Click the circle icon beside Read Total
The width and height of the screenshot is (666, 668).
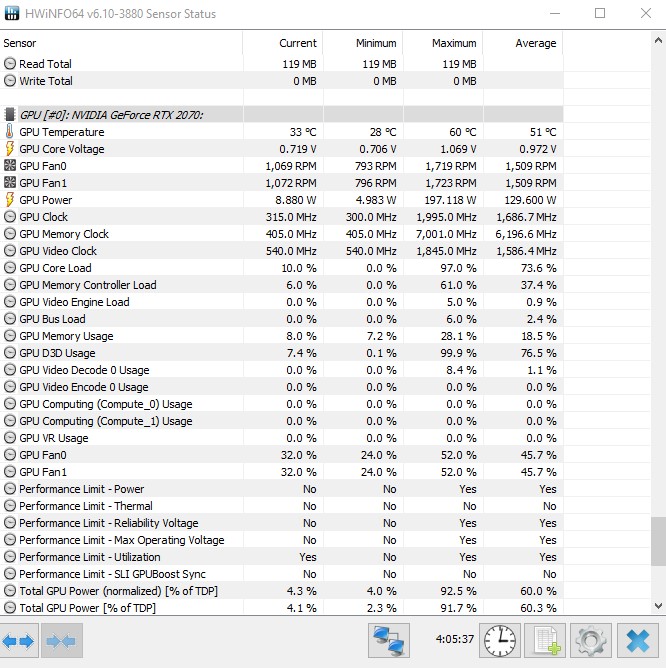(x=10, y=63)
